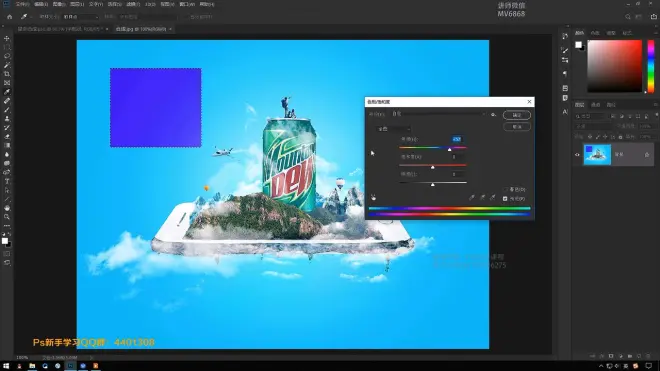
Task: Click the OK button in Hue/Saturation dialog
Action: (516, 115)
